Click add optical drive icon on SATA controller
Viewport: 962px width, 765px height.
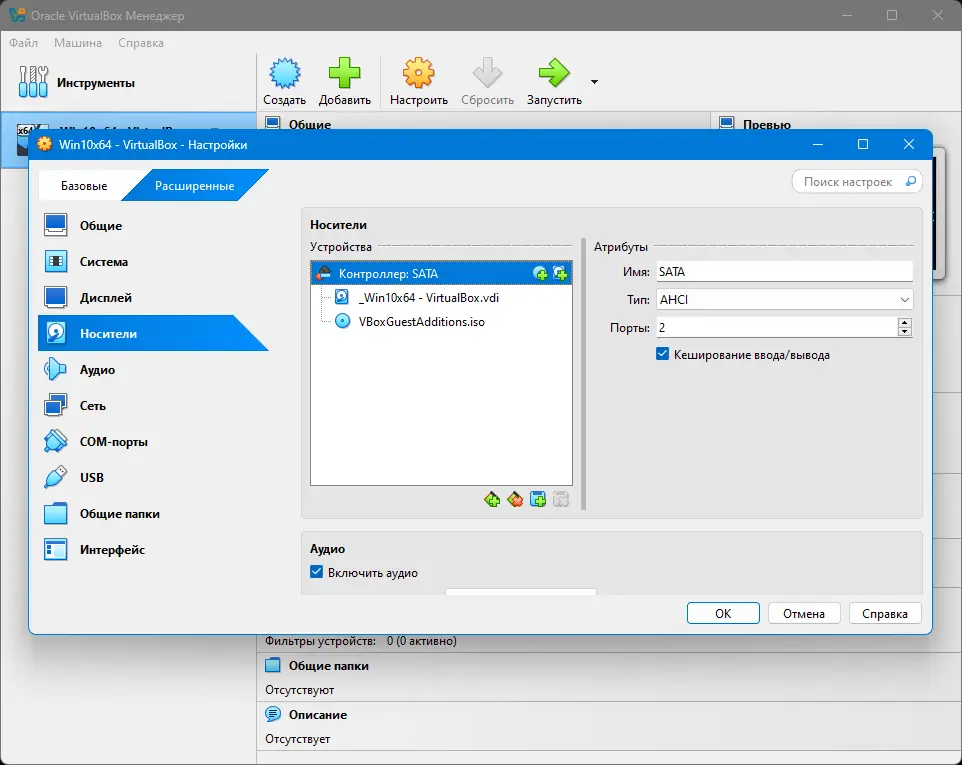coord(540,274)
